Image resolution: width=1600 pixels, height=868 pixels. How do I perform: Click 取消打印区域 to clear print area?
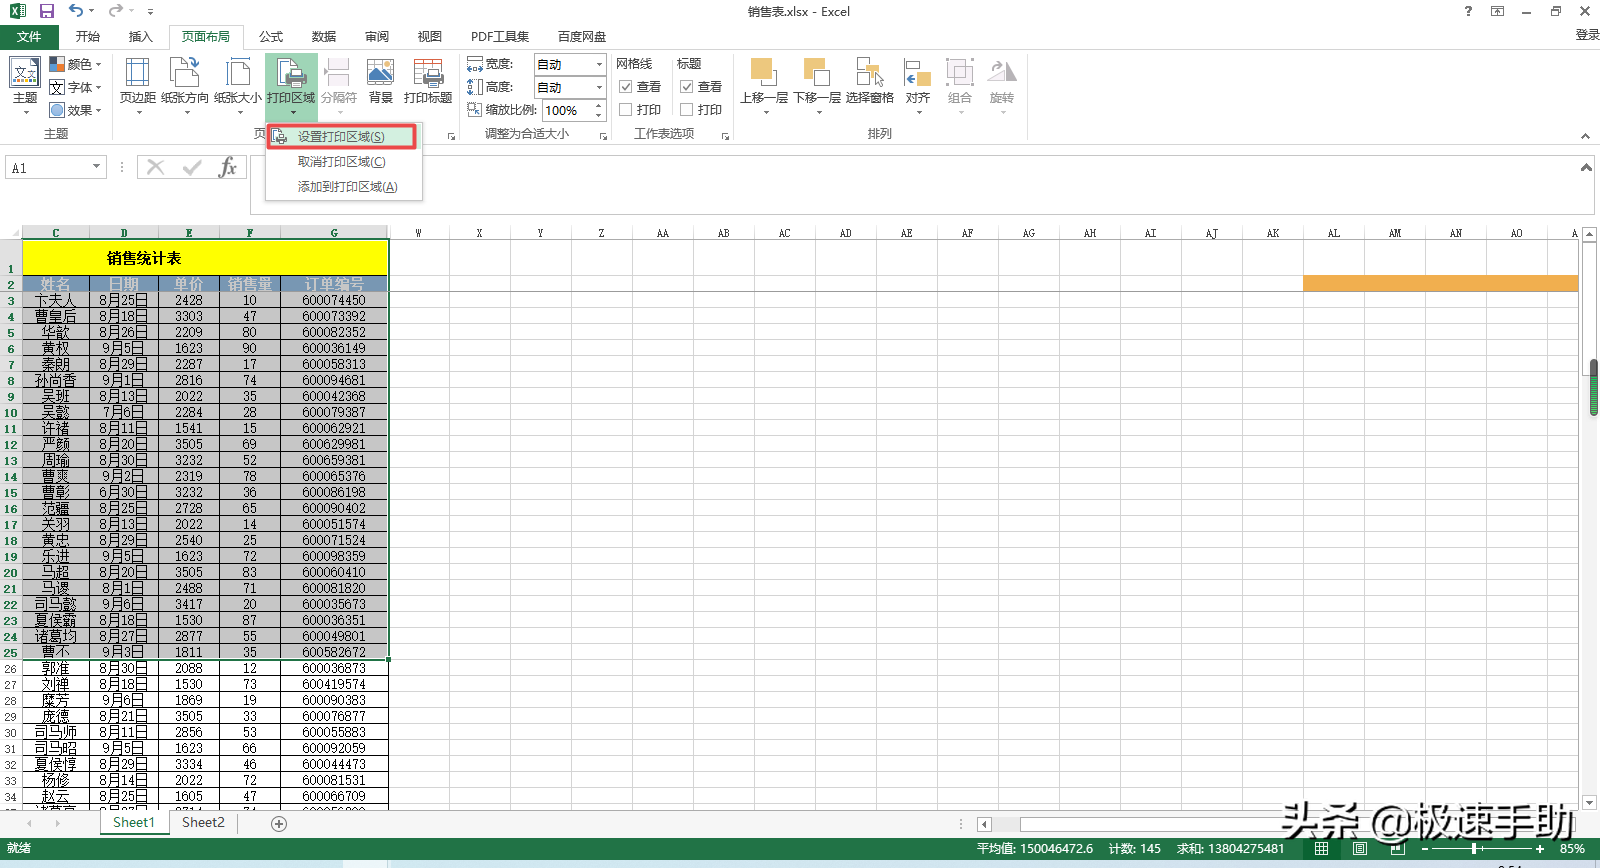pos(341,161)
